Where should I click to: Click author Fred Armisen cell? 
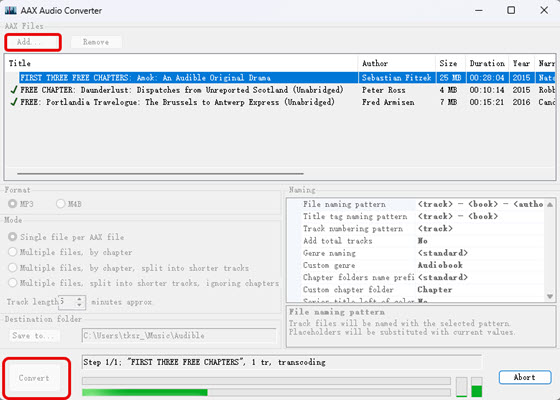coord(388,102)
